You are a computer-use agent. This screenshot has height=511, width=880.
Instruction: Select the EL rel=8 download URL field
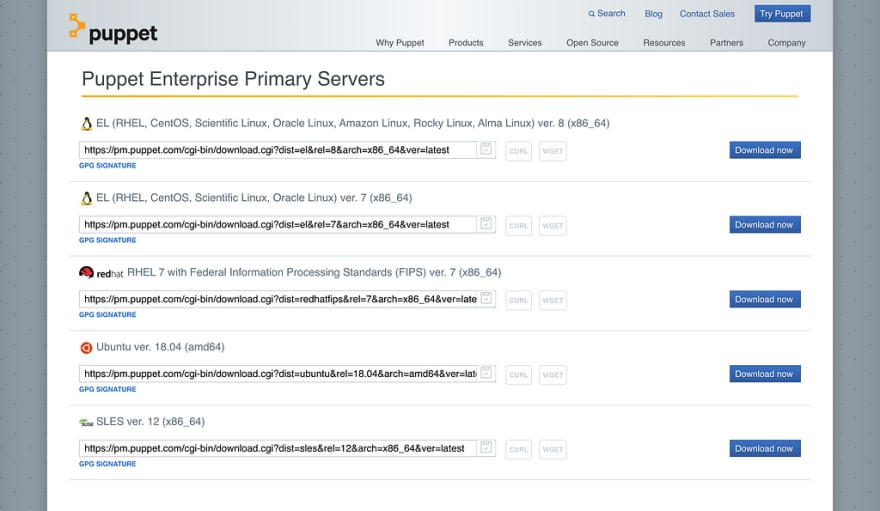point(278,150)
